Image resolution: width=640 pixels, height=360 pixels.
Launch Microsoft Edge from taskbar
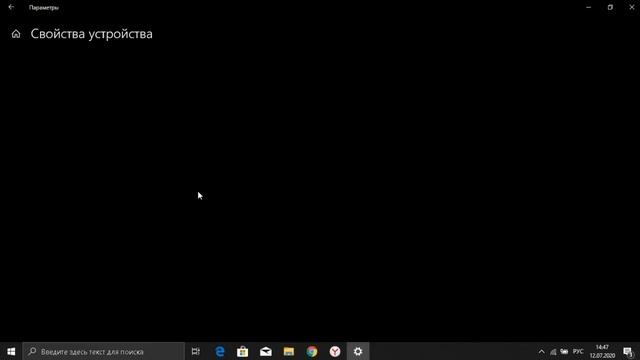(x=220, y=351)
